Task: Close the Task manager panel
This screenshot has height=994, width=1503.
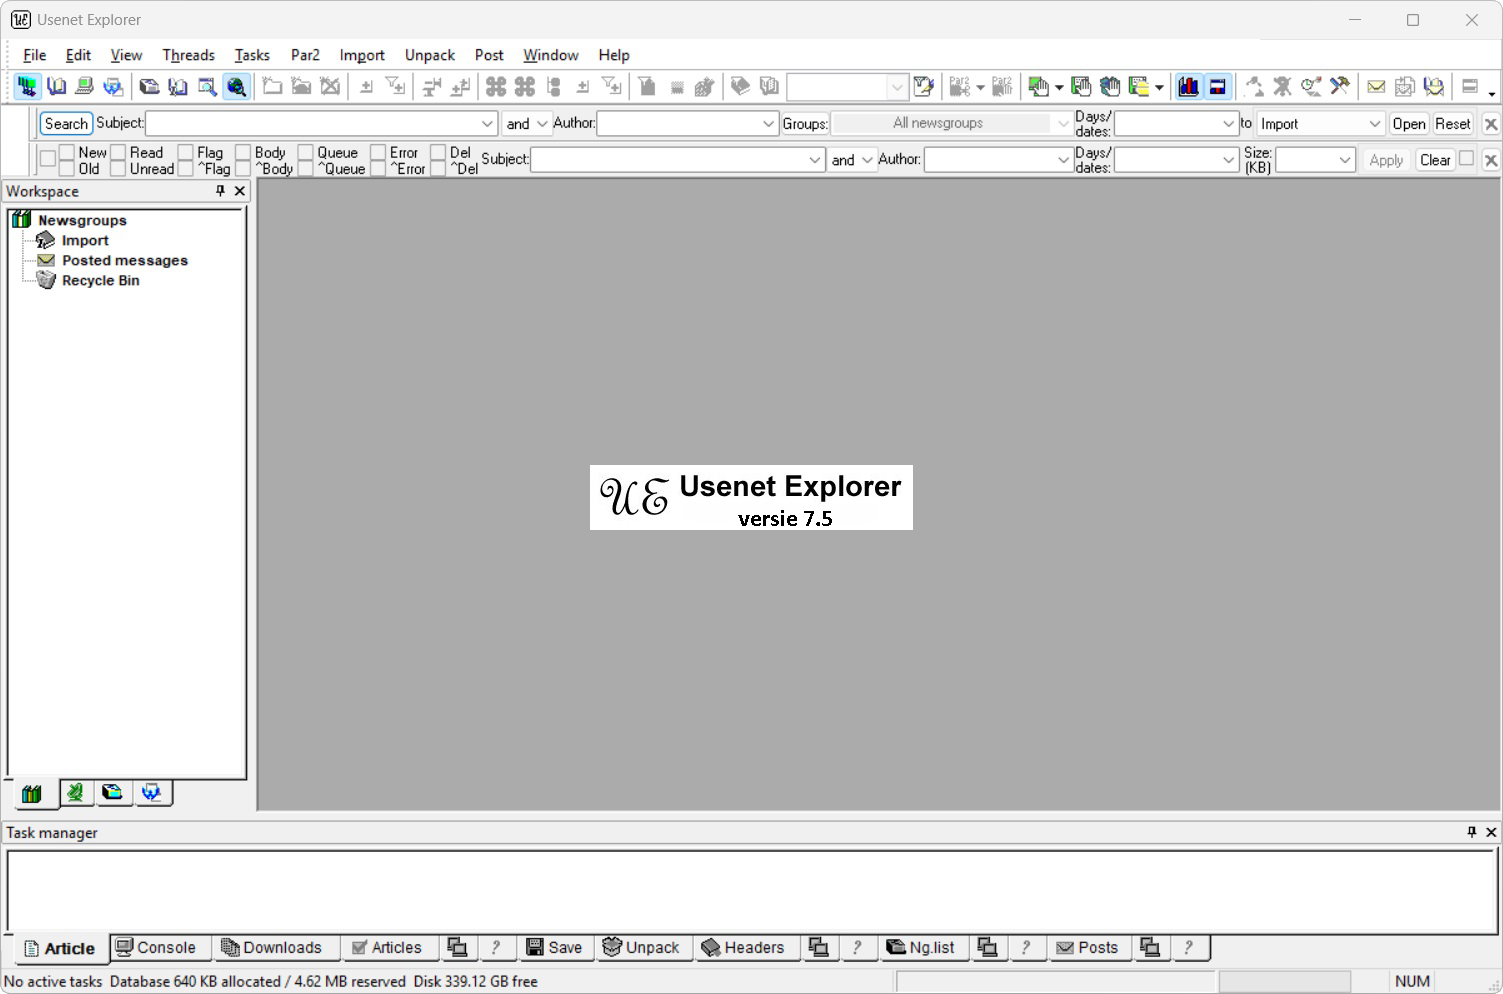Action: (1491, 832)
